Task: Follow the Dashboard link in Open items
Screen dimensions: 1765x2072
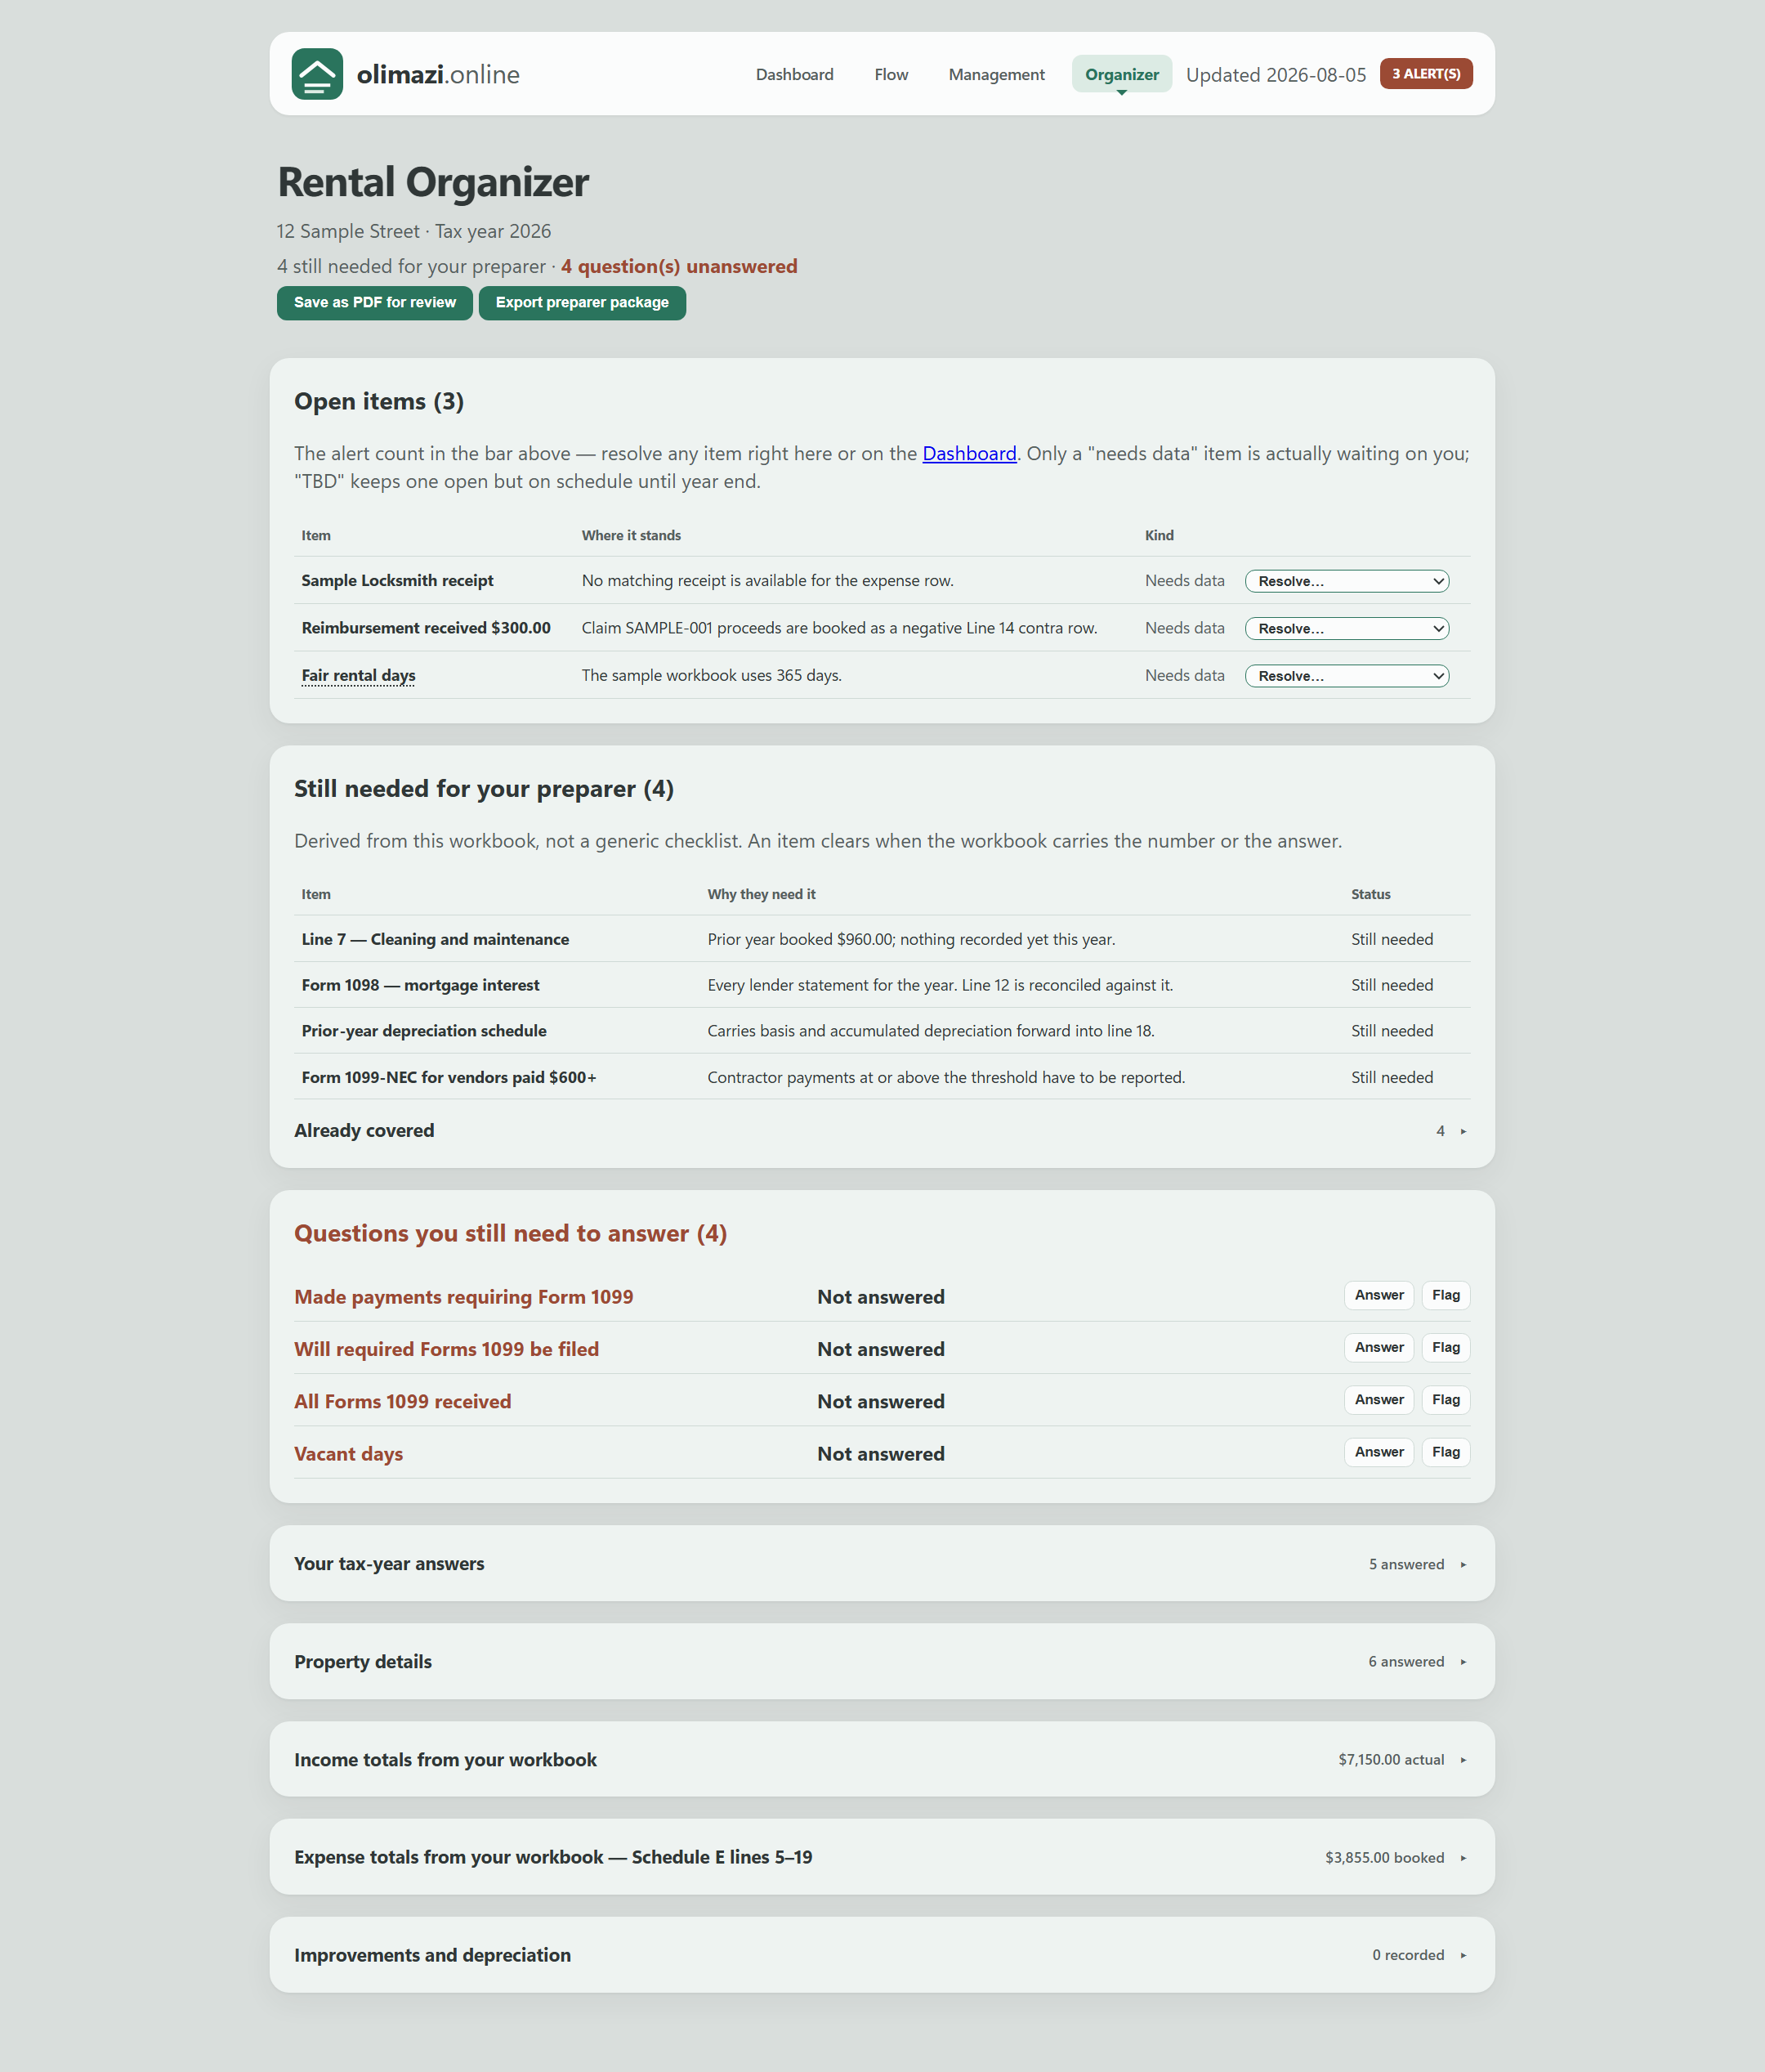Action: tap(969, 453)
